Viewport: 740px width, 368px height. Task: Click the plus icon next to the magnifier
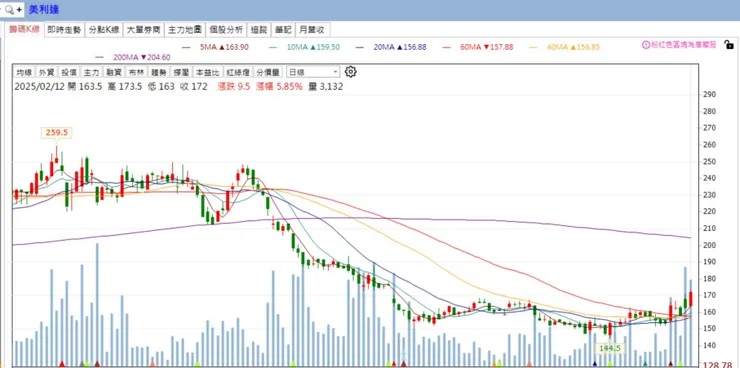(19, 9)
